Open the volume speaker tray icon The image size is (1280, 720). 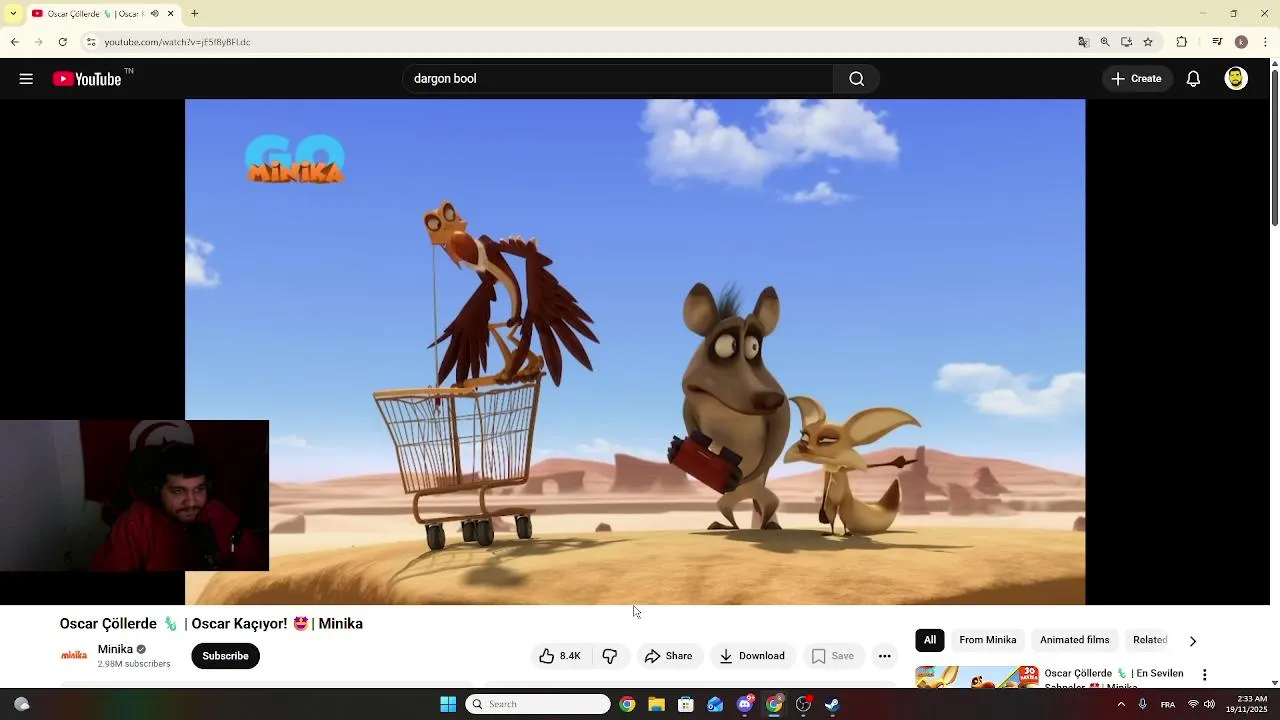pyautogui.click(x=1209, y=704)
